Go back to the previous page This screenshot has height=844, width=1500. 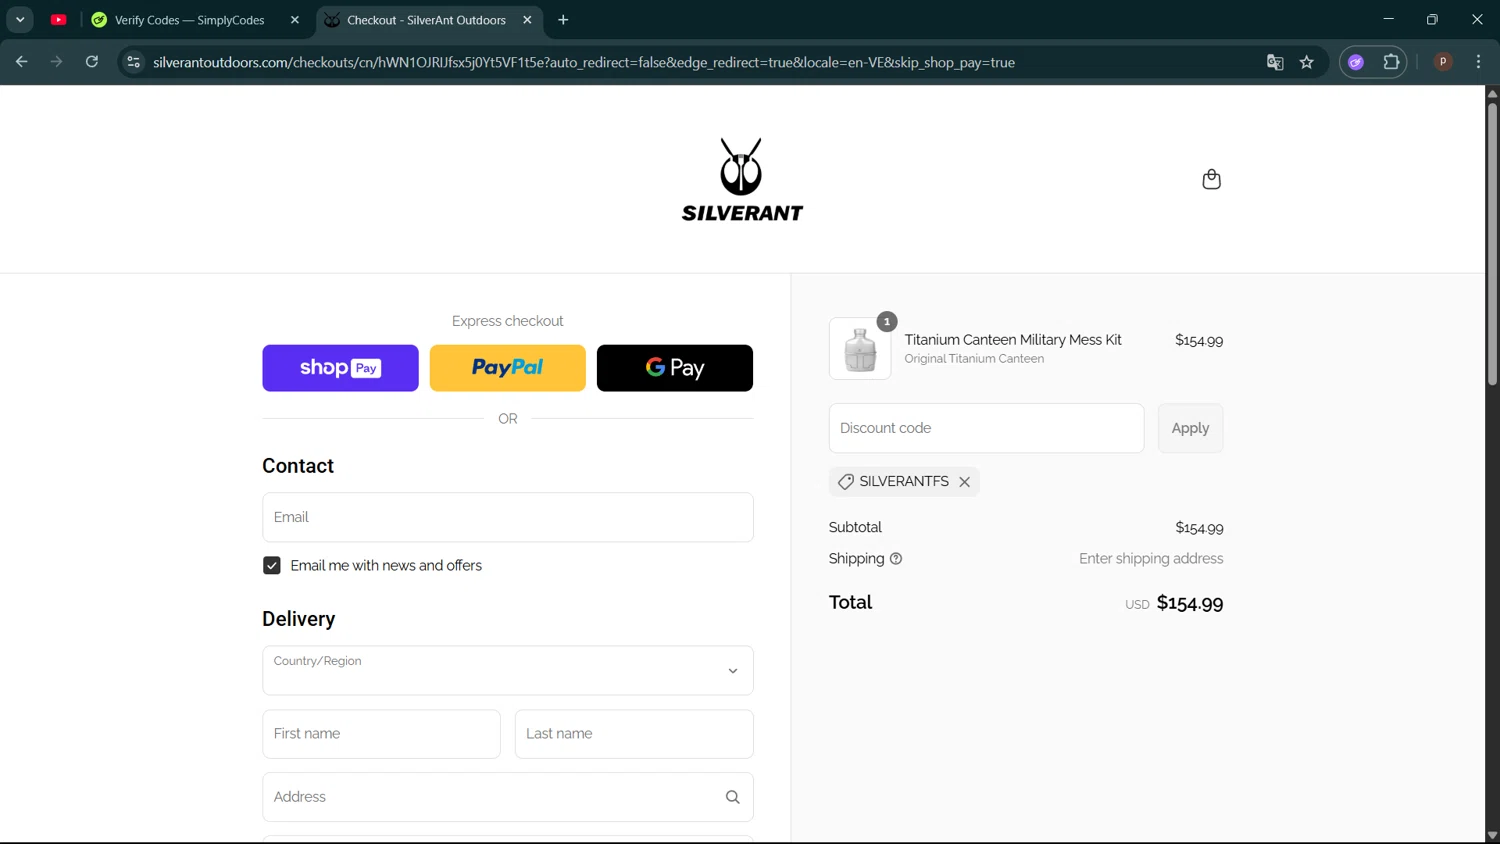point(21,62)
